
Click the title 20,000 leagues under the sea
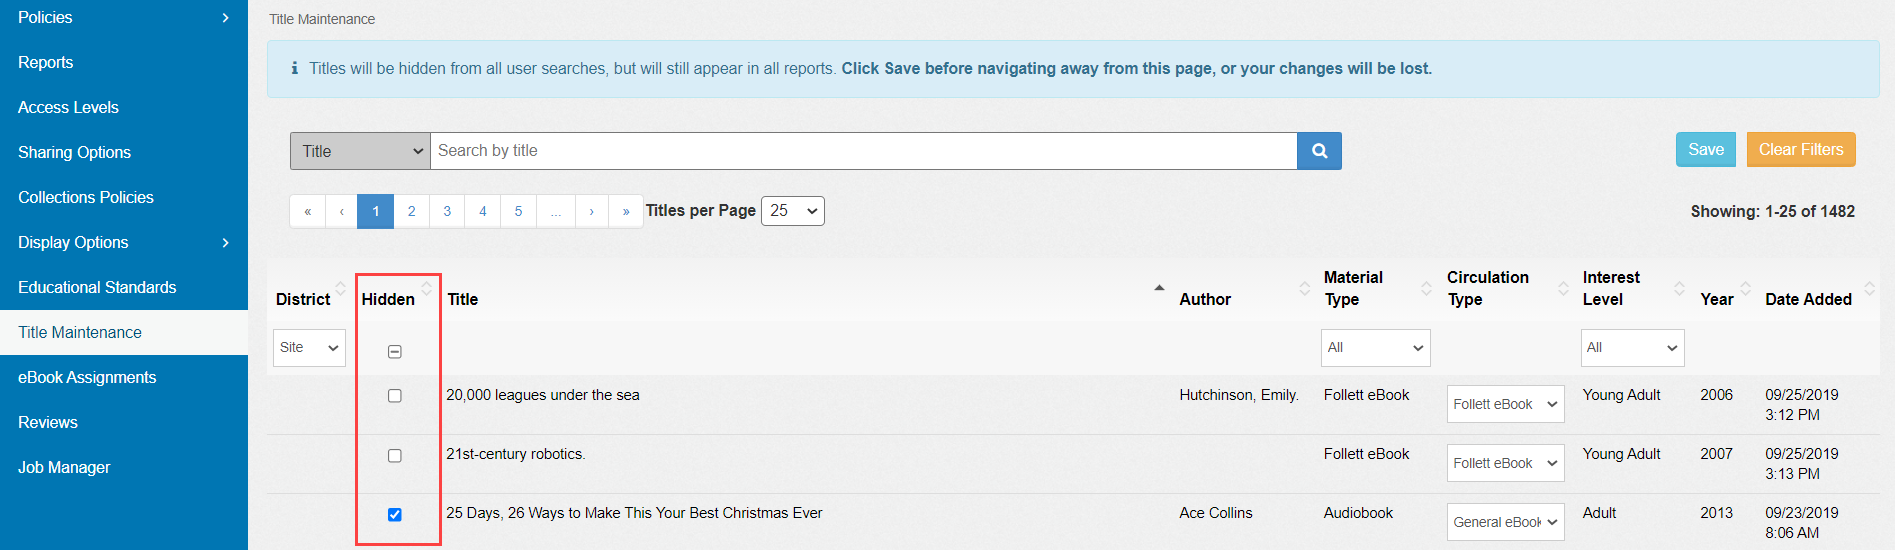[x=543, y=395]
